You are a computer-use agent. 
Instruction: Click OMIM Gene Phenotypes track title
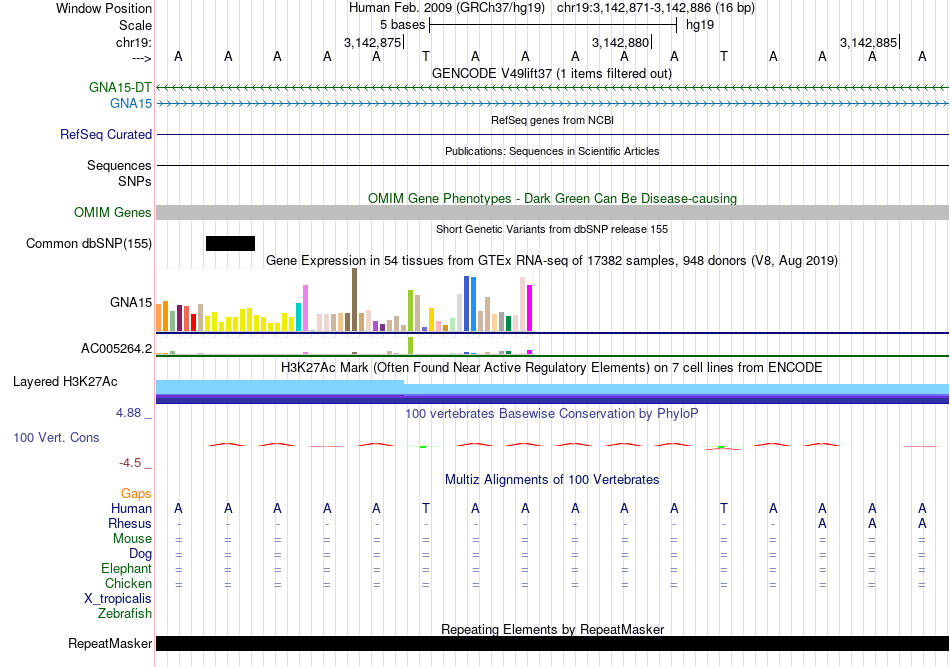[x=552, y=199]
